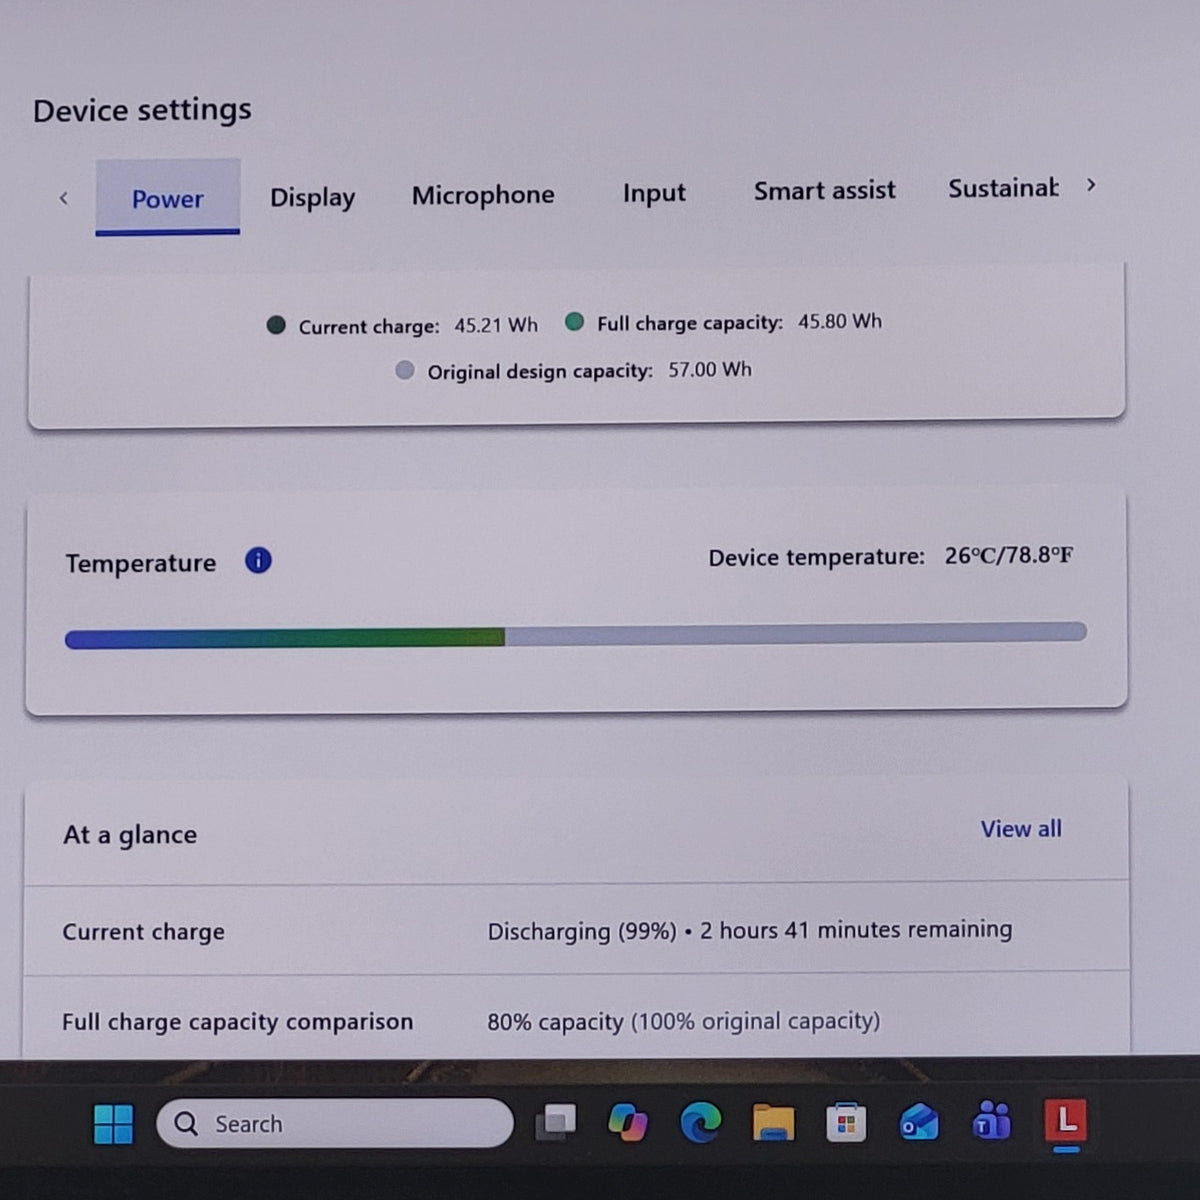1200x1200 pixels.
Task: Select the Input tab
Action: [654, 192]
